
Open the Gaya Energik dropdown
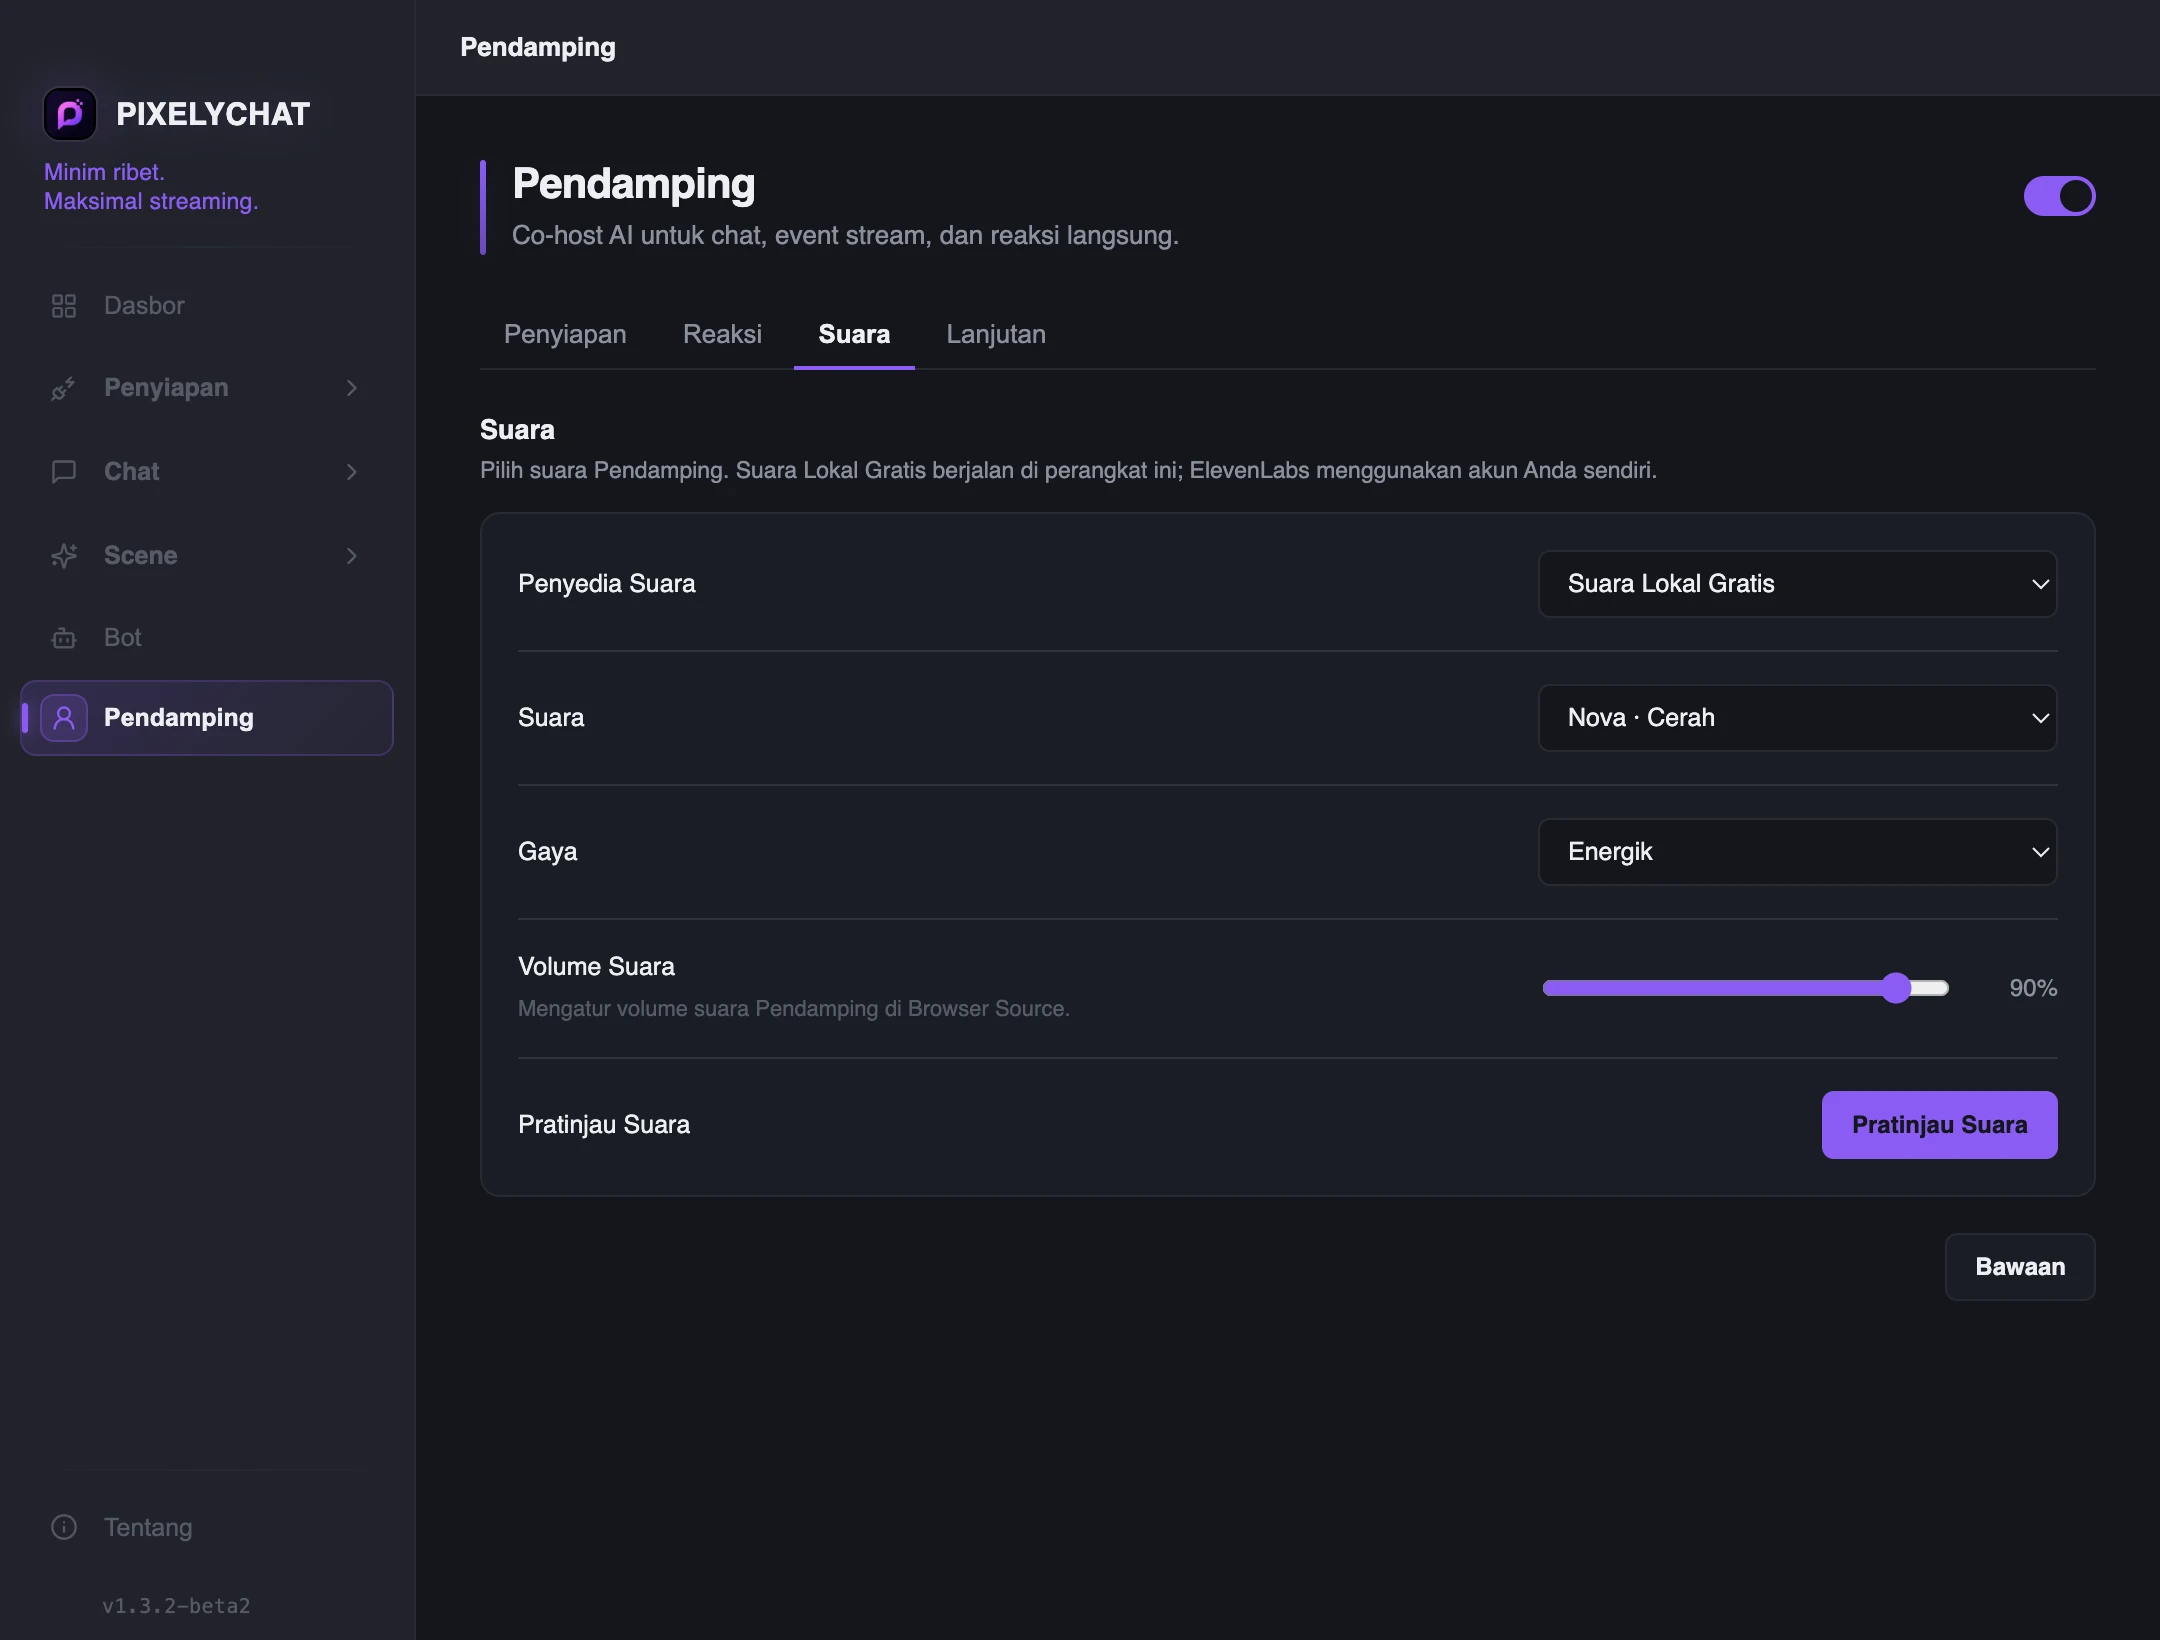pyautogui.click(x=1797, y=852)
